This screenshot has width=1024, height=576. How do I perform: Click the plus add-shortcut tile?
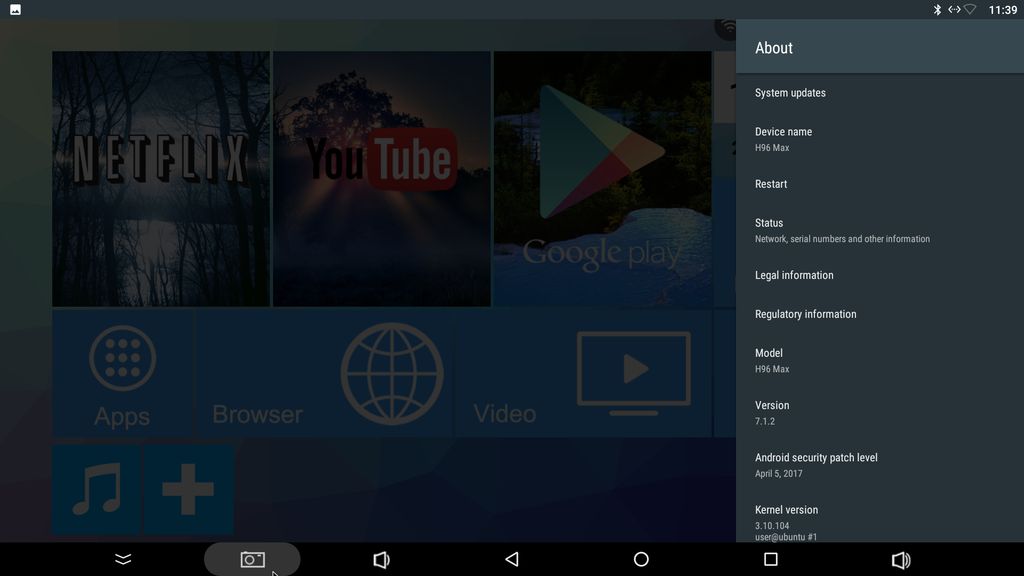tap(189, 490)
